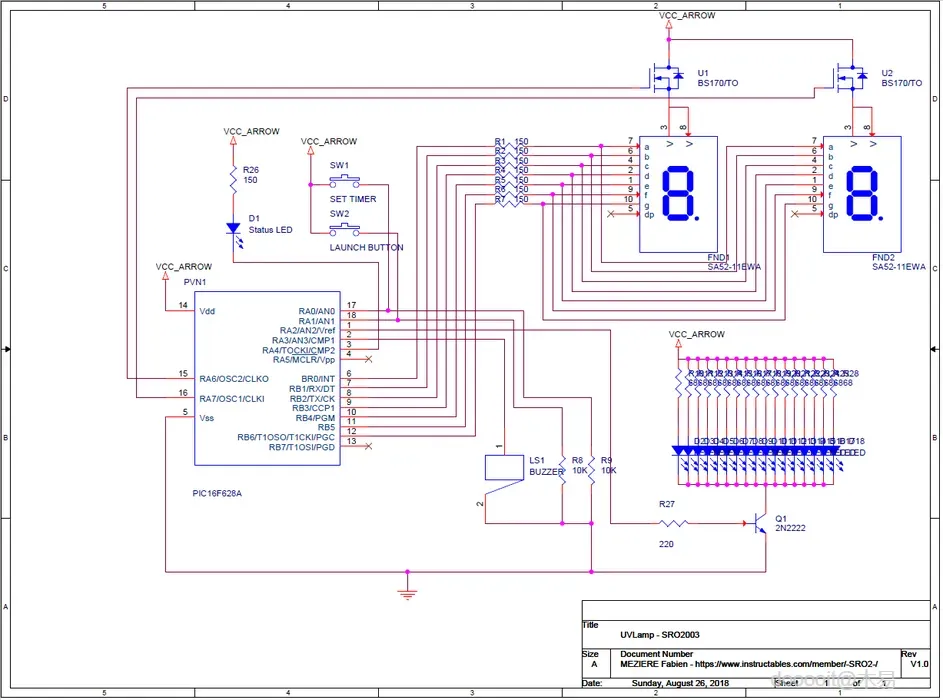Click the PVN1 reference designator
The width and height of the screenshot is (943, 700).
tap(195, 281)
